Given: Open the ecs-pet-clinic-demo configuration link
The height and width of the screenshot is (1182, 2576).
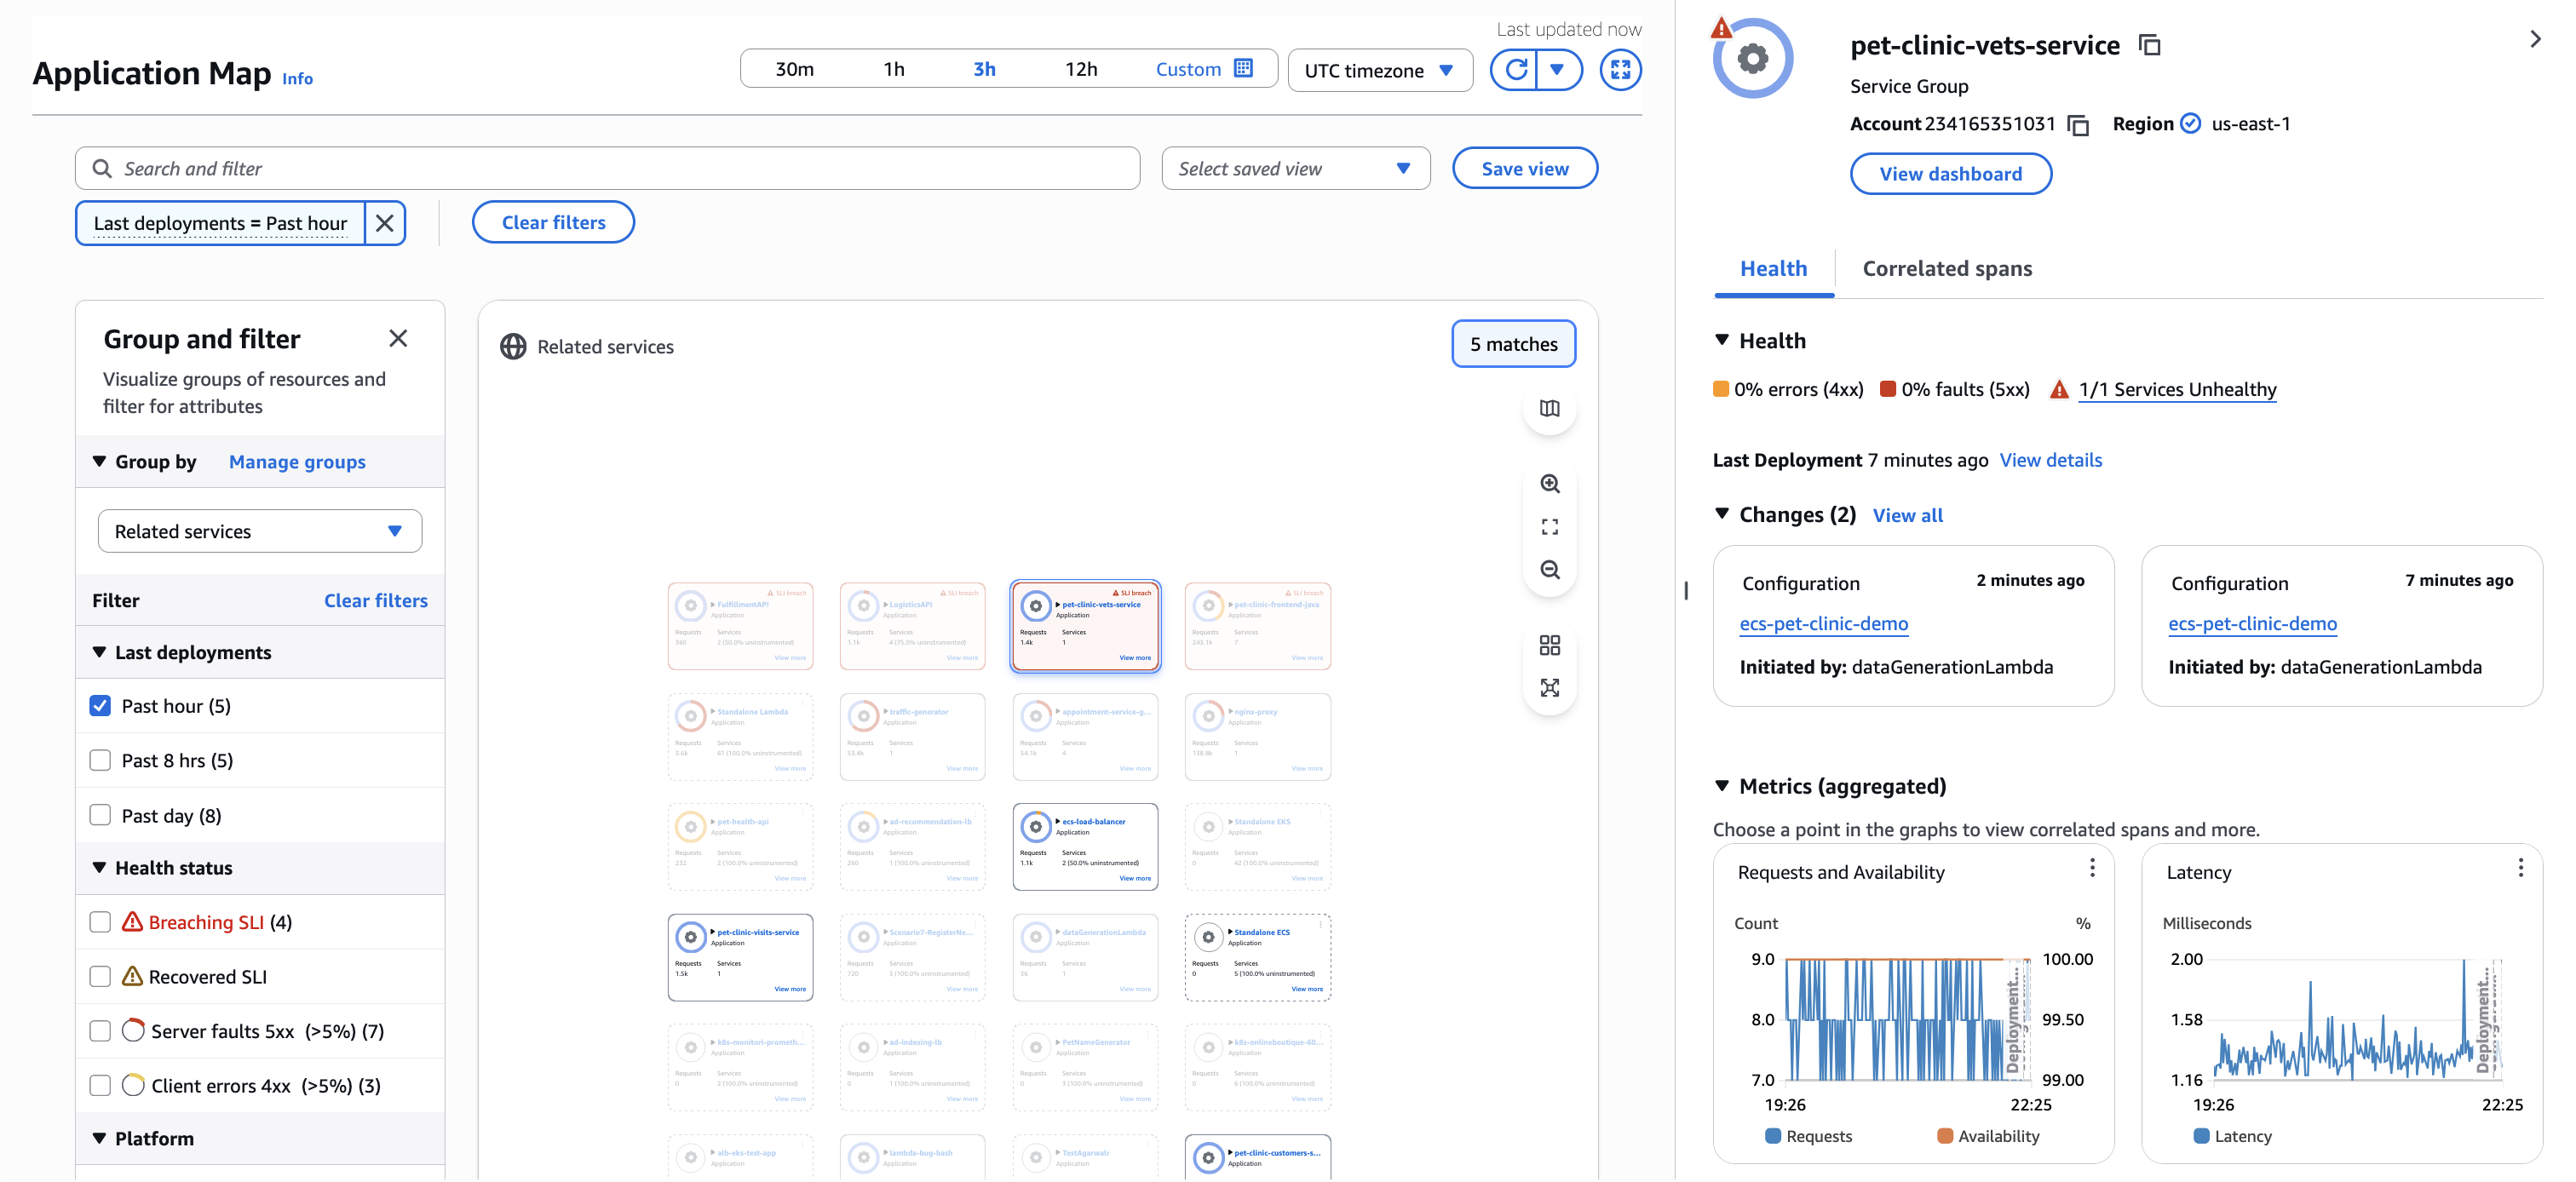Looking at the screenshot, I should point(1824,623).
